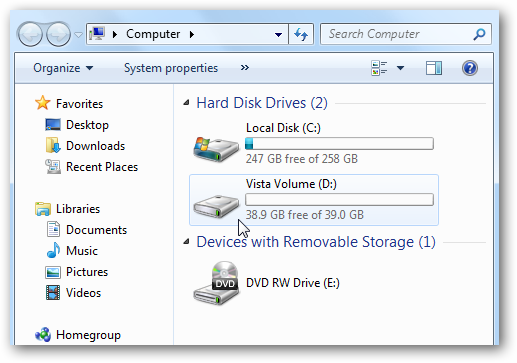The height and width of the screenshot is (363, 517).
Task: Open Recent Places from Favorites
Action: tap(102, 167)
